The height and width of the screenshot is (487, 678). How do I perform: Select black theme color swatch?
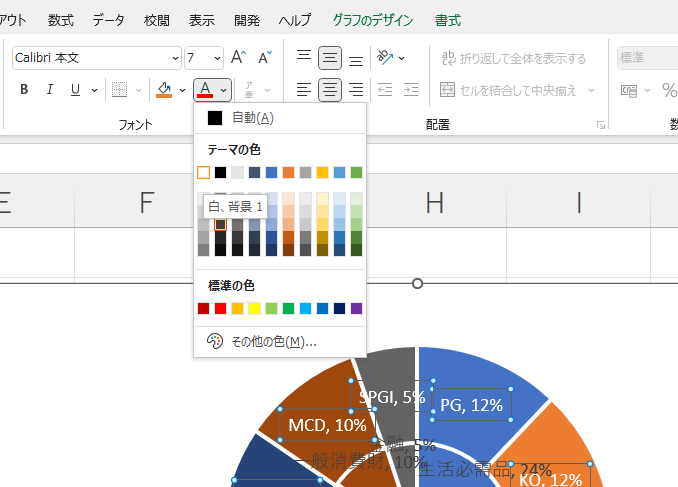221,173
